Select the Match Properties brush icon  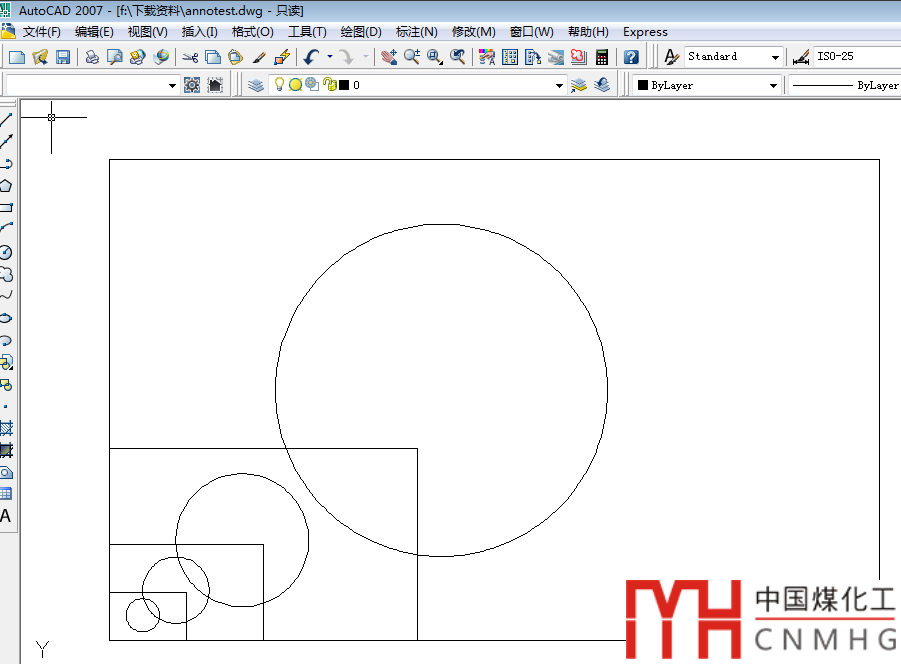coord(259,57)
